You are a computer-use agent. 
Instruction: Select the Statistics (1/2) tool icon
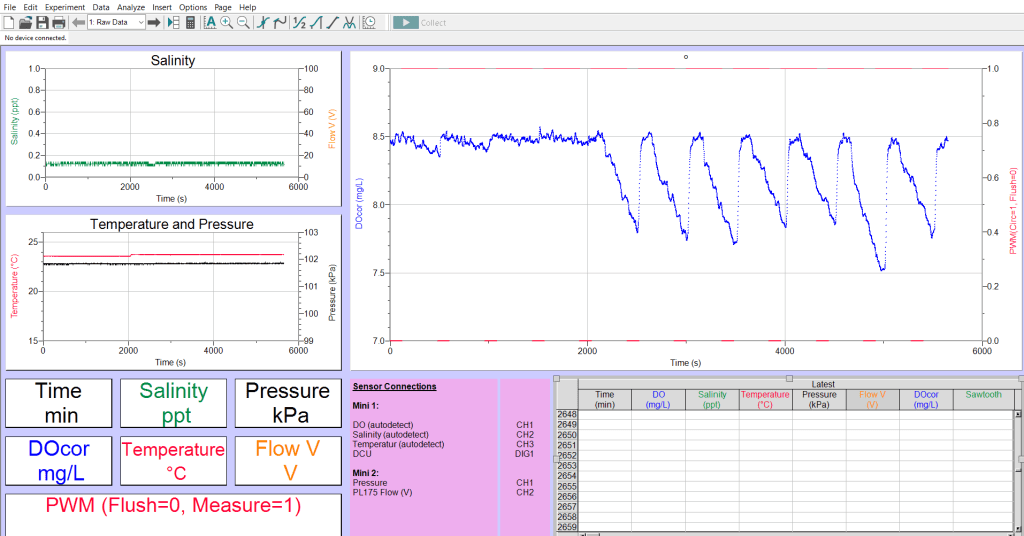pyautogui.click(x=298, y=22)
